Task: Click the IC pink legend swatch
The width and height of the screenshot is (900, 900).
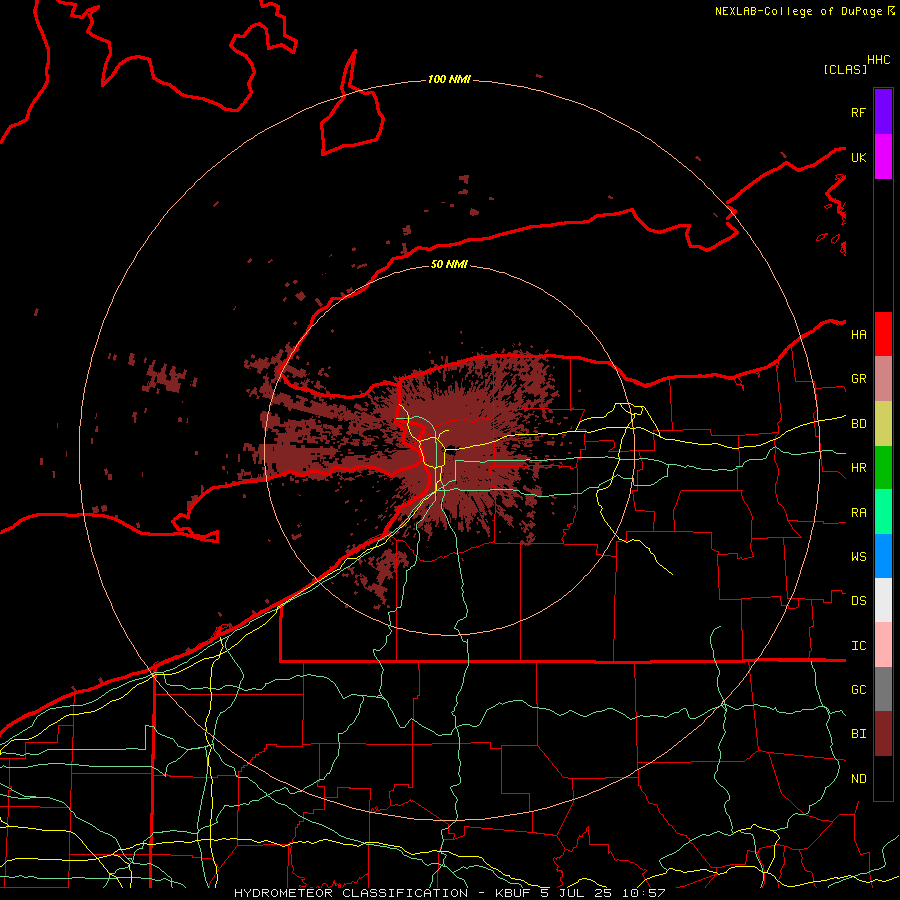Action: point(883,645)
